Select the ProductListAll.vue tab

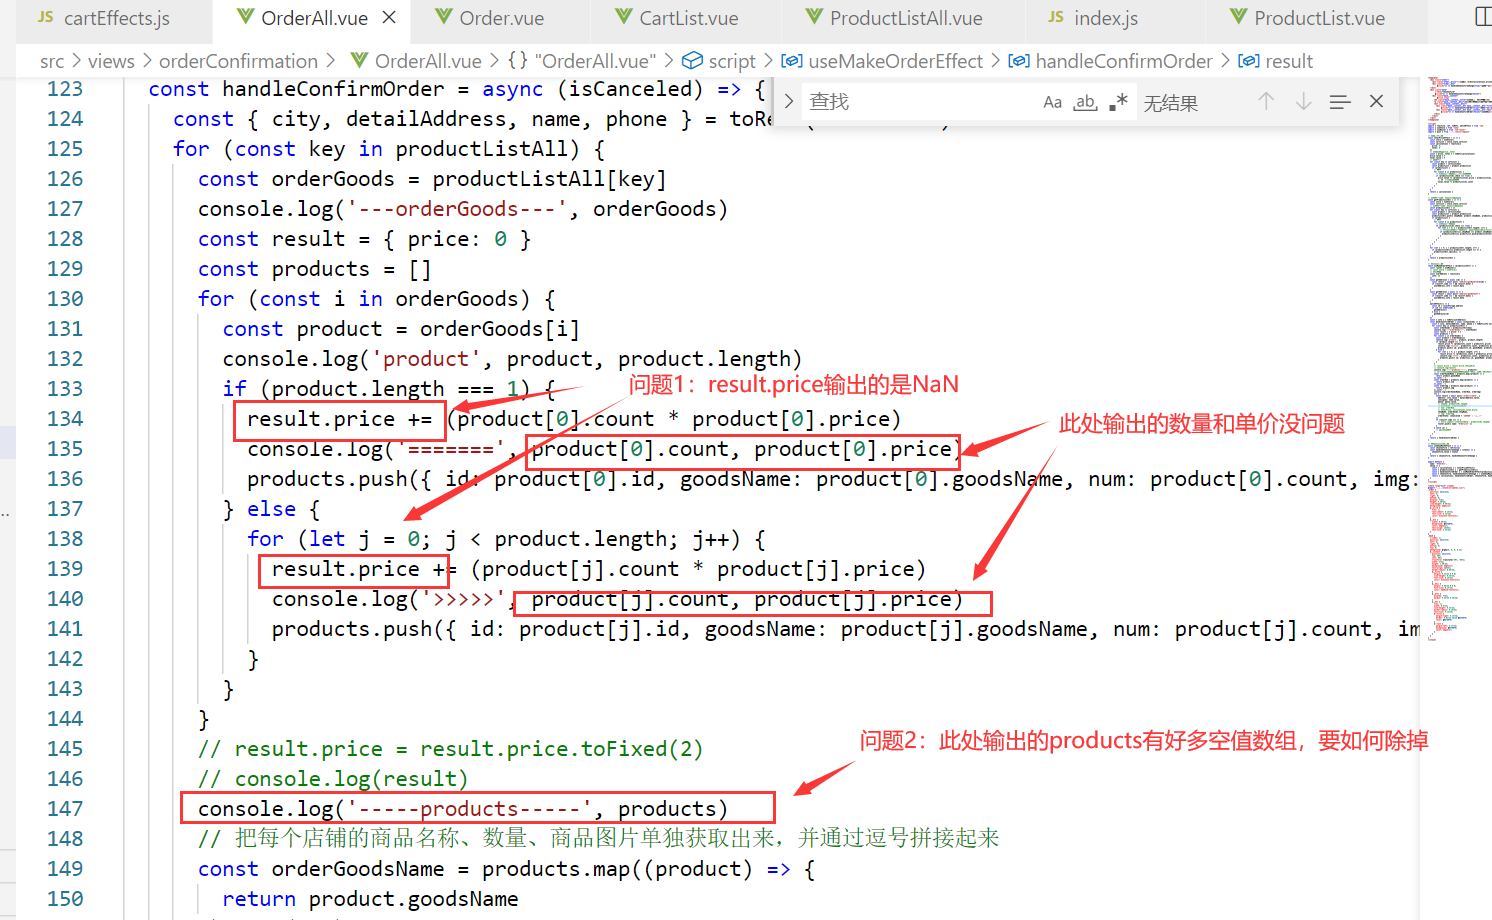pyautogui.click(x=894, y=18)
